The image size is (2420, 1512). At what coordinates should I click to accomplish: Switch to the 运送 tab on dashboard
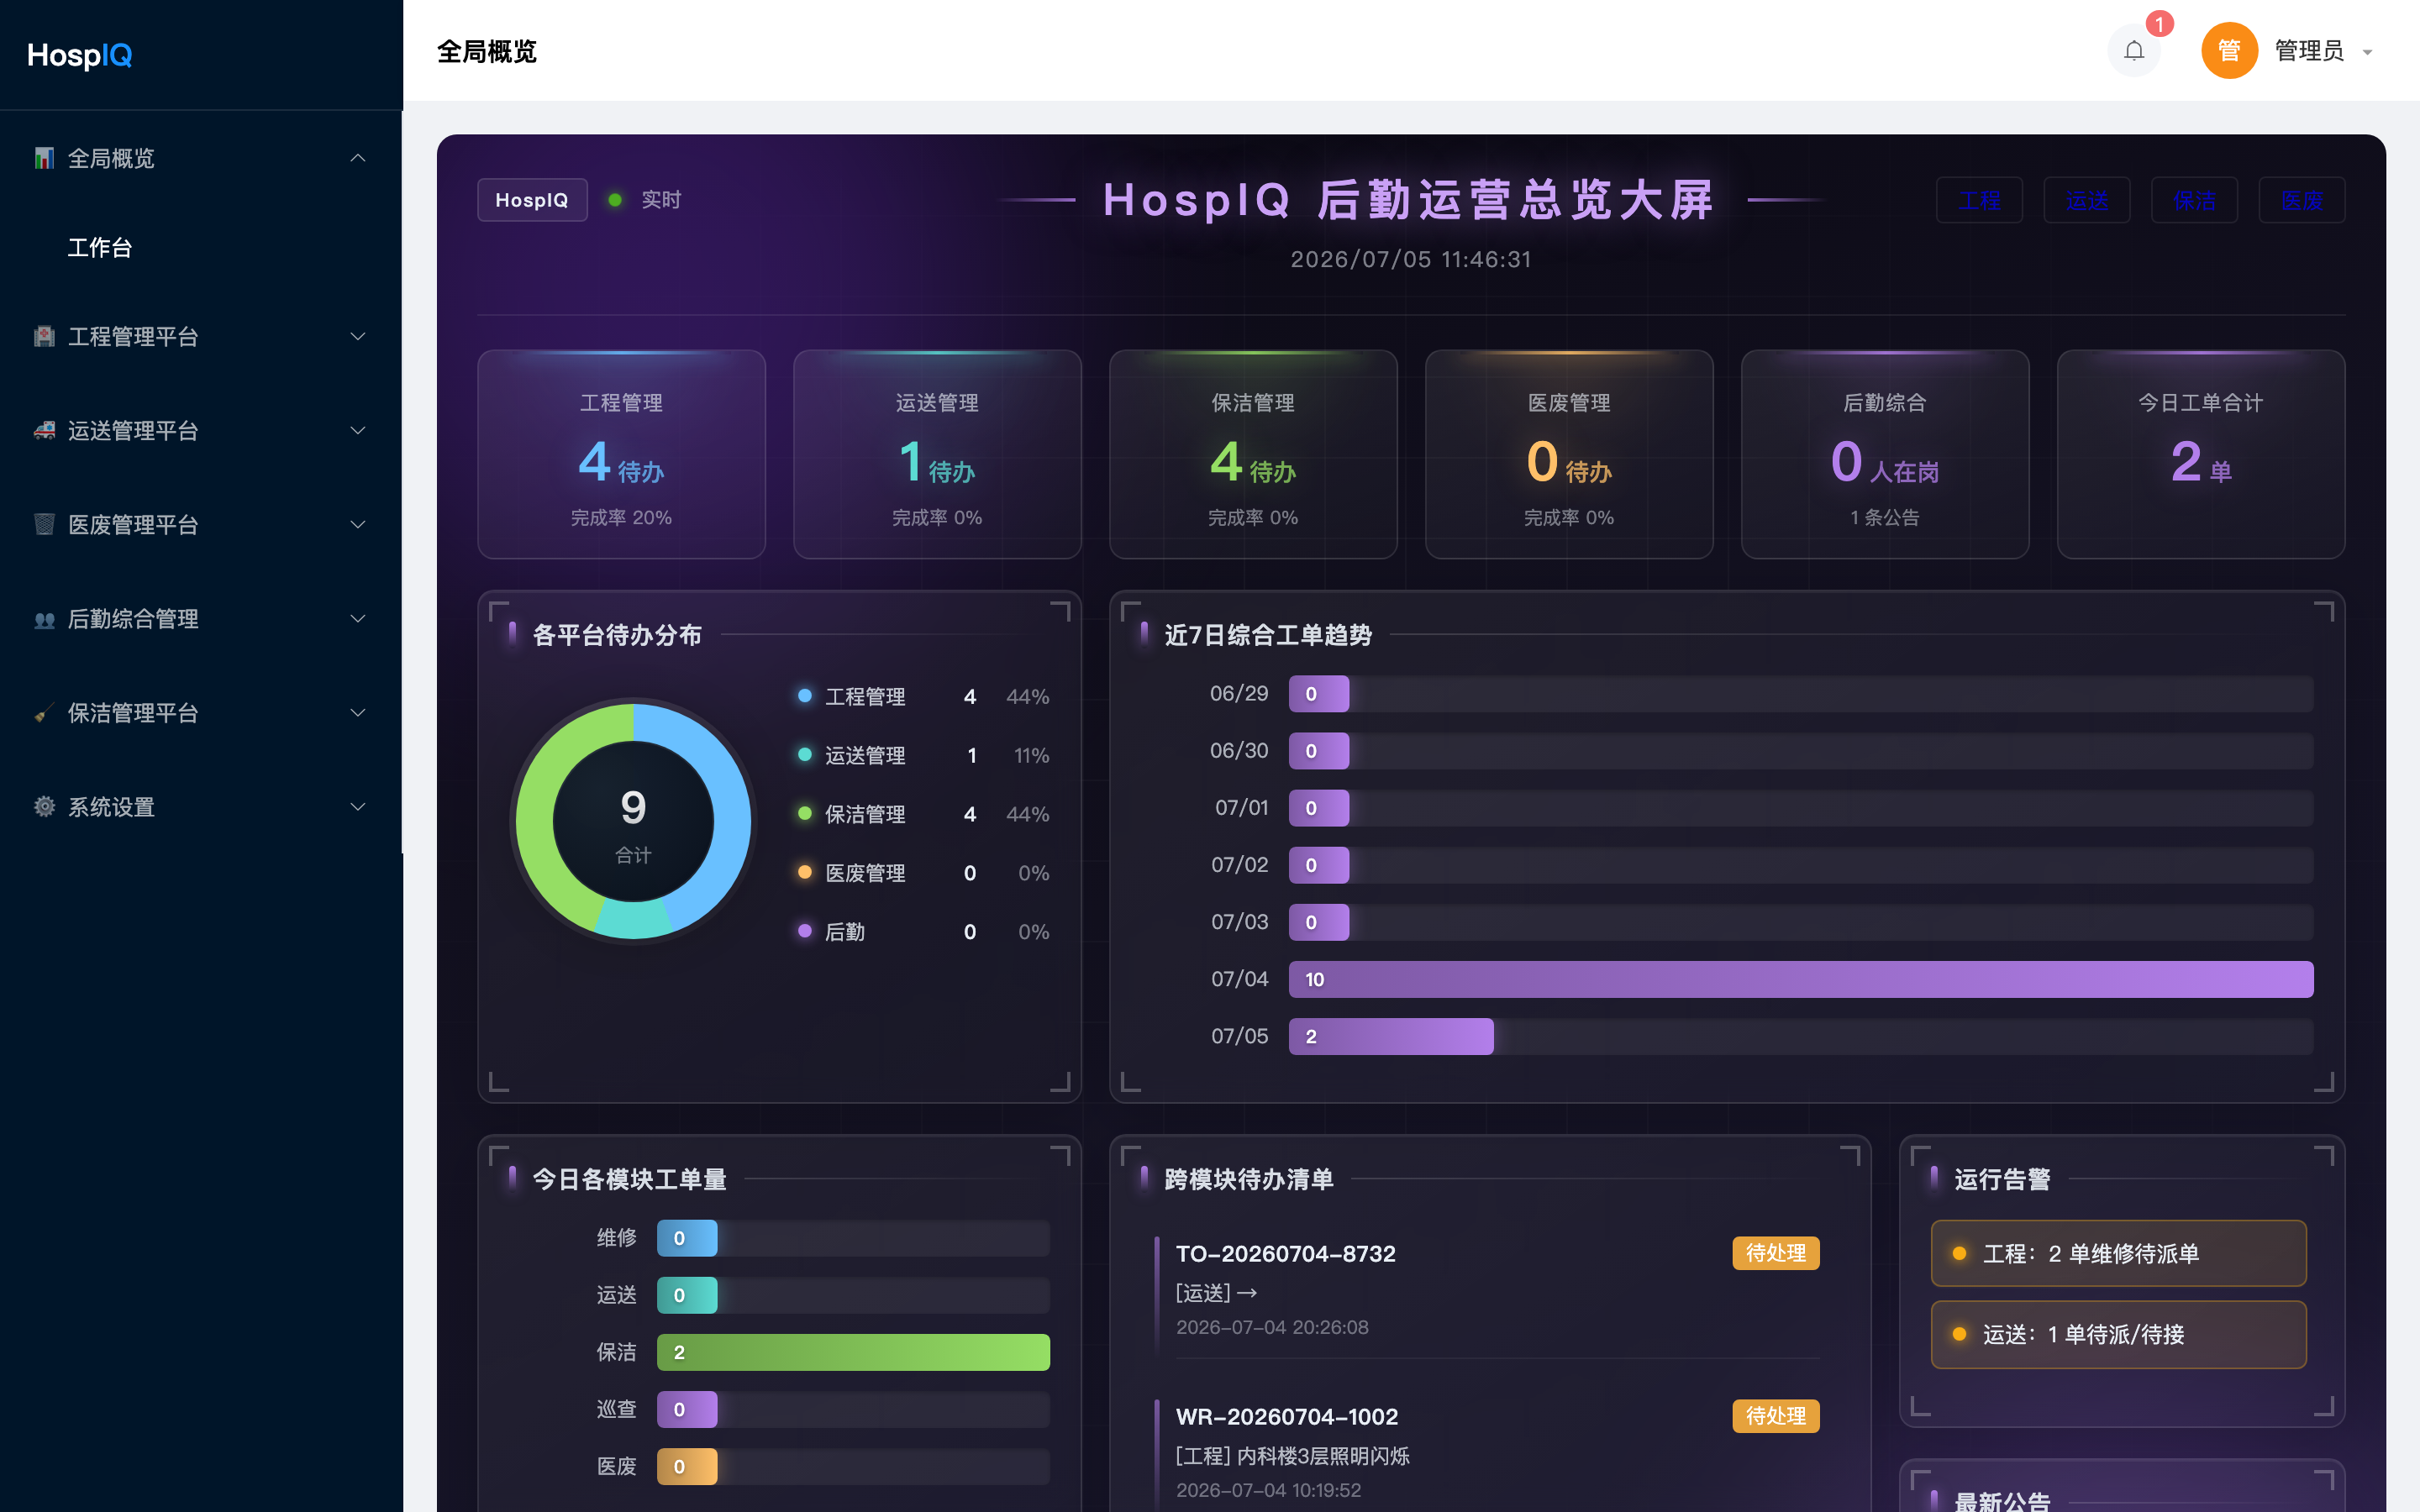2087,200
